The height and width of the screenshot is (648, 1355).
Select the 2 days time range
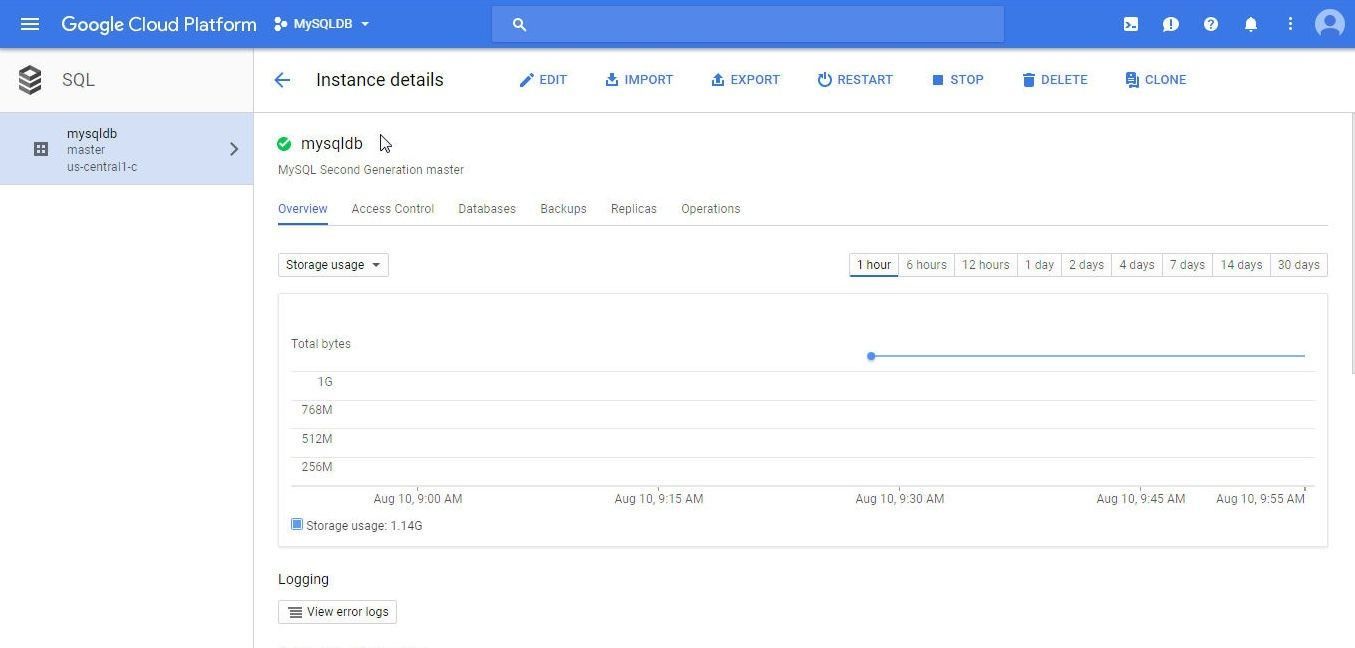(x=1086, y=265)
